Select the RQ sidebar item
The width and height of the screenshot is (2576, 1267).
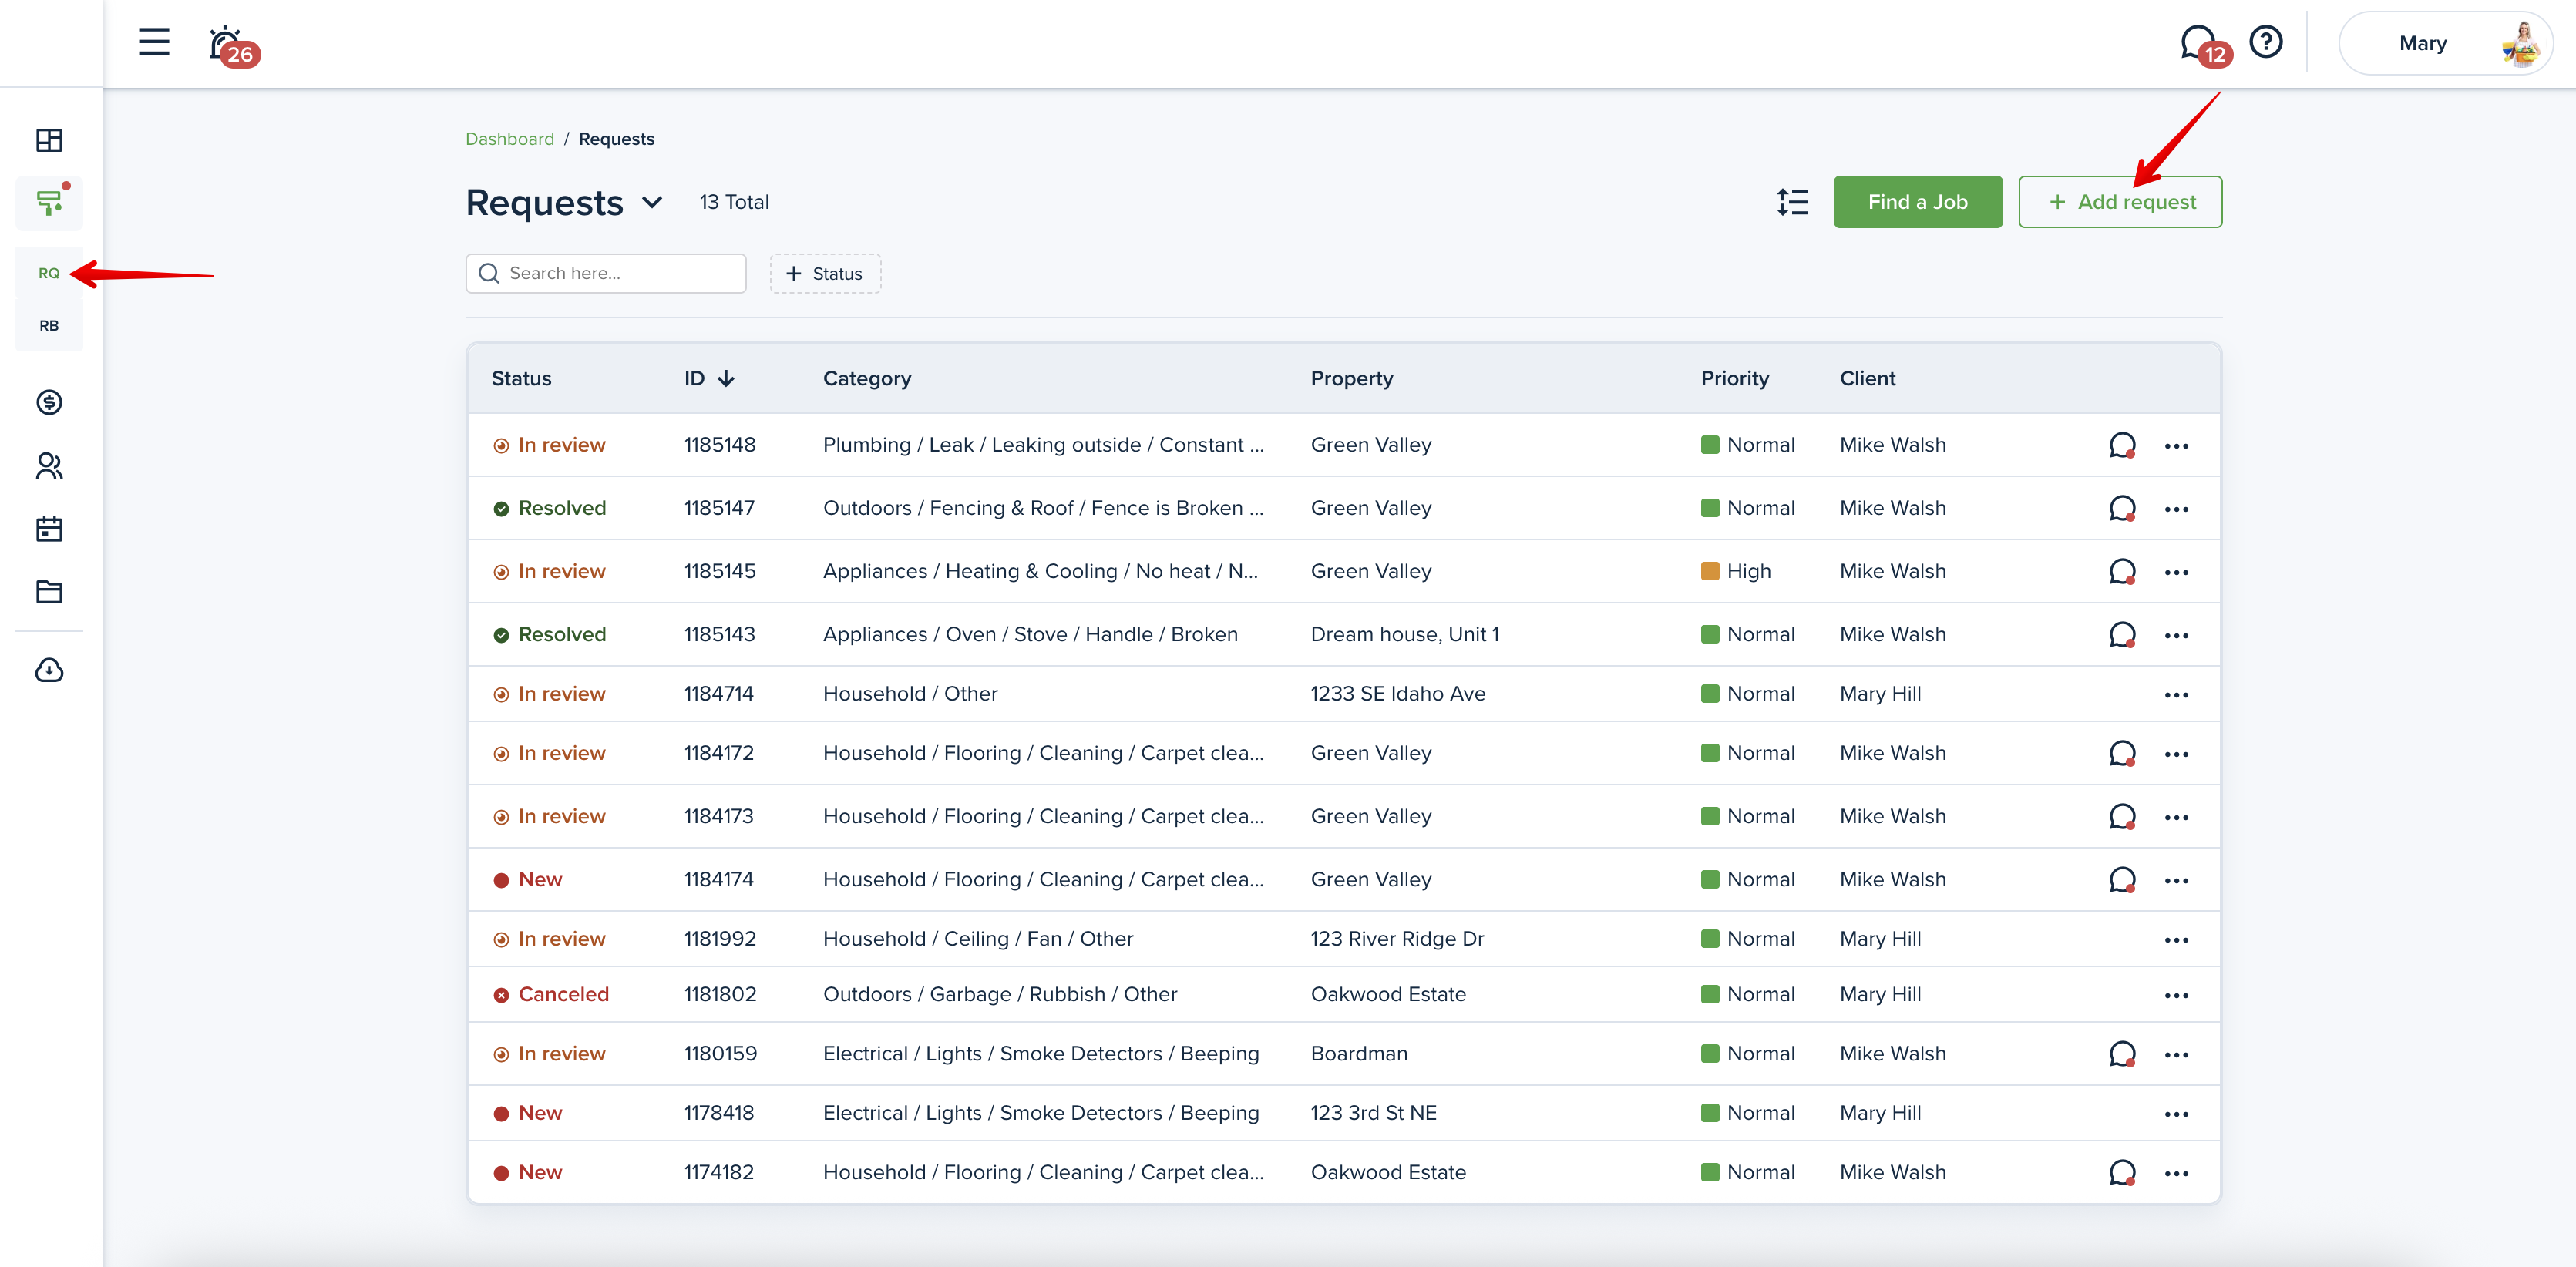pyautogui.click(x=49, y=273)
